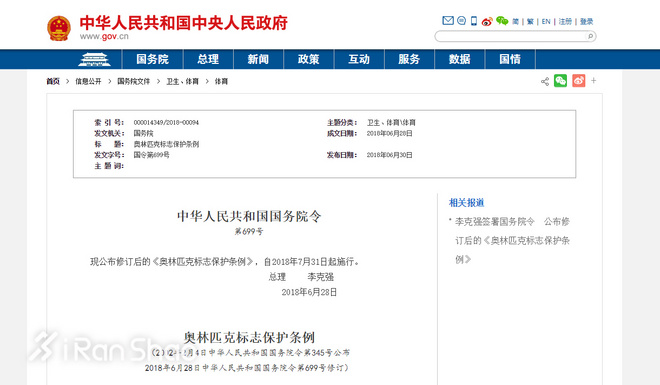
Task: Click the 第699号 subtitle
Action: [x=249, y=231]
